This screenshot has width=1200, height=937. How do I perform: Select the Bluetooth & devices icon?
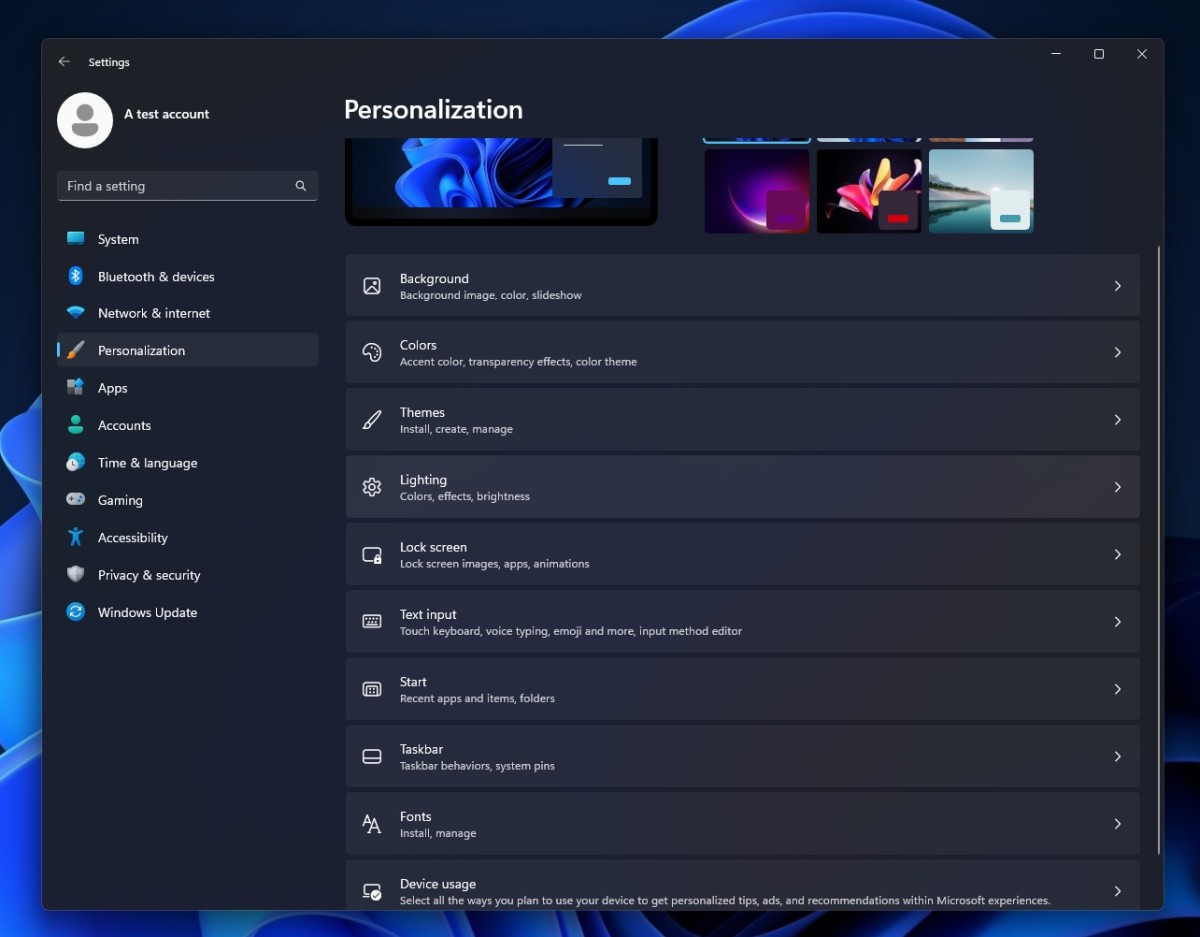(76, 277)
